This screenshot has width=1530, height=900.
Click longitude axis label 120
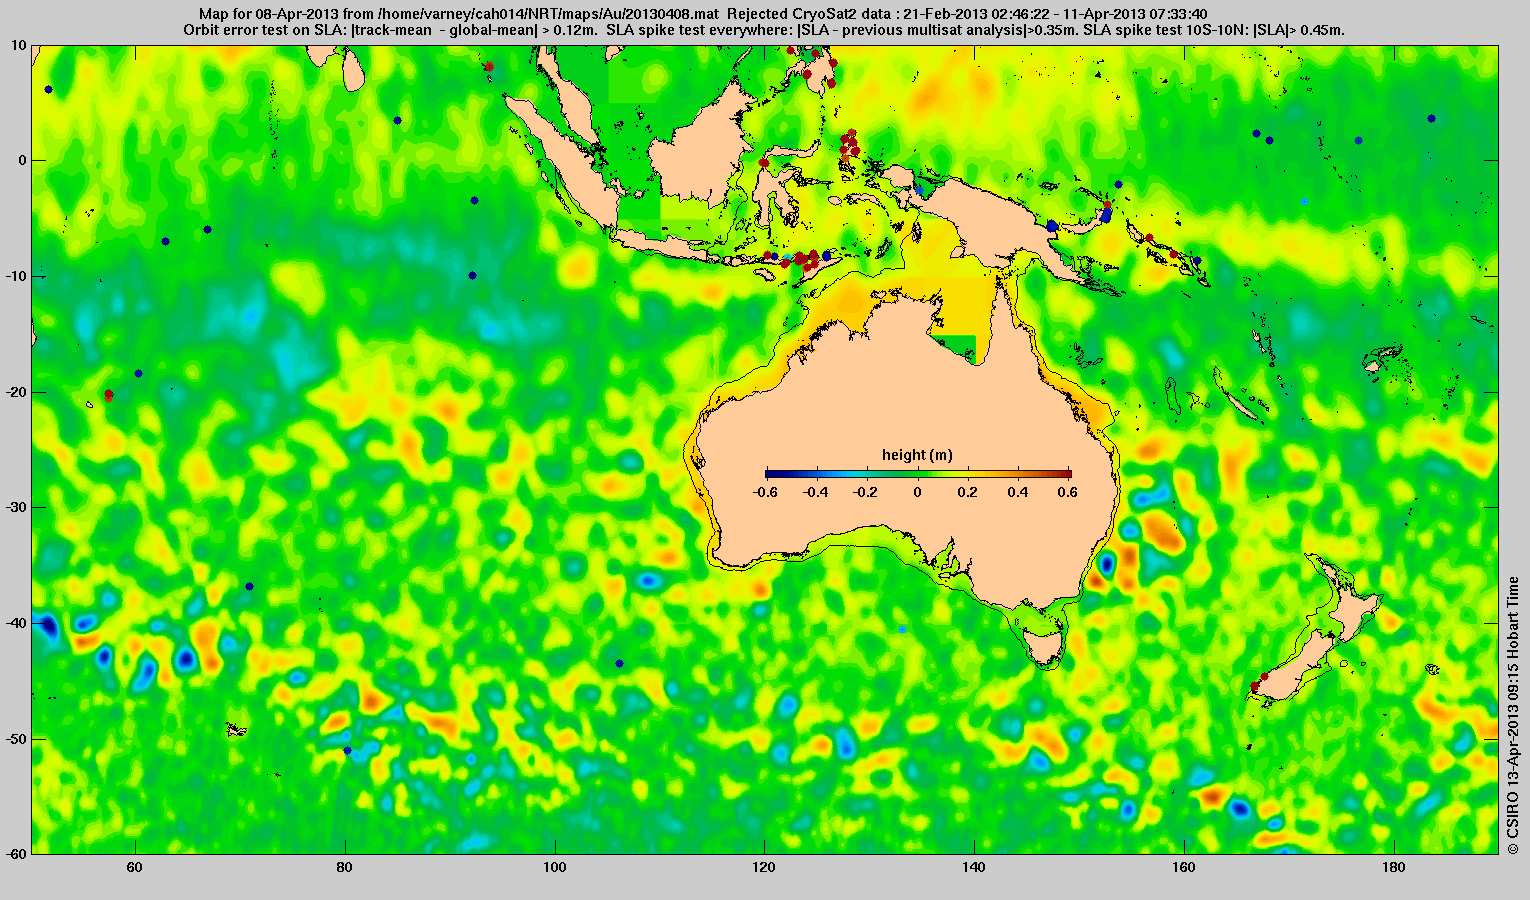pos(765,867)
